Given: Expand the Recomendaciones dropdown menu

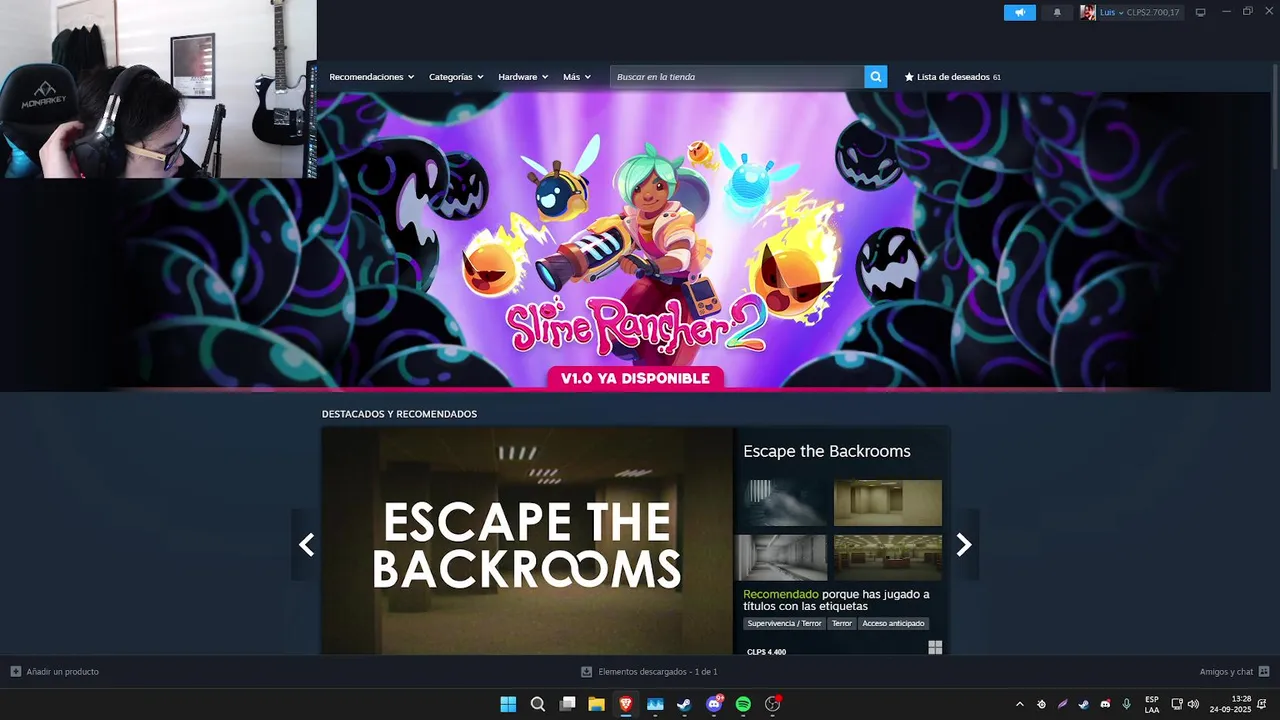Looking at the screenshot, I should coord(372,77).
